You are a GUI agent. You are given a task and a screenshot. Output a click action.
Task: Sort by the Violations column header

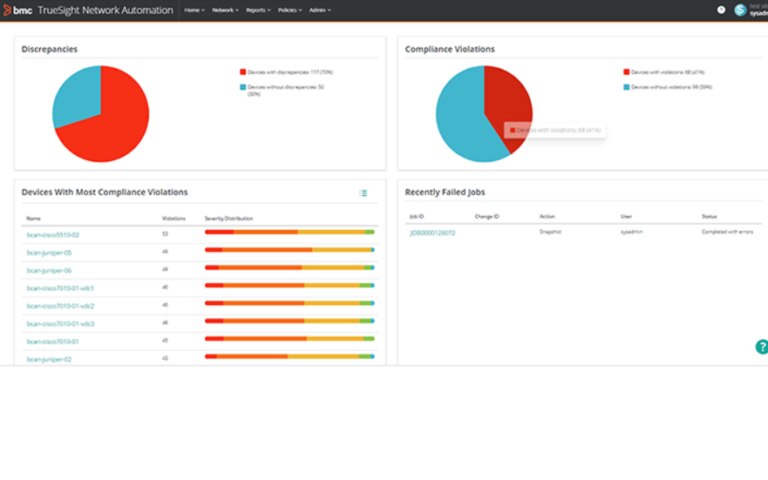tap(174, 217)
